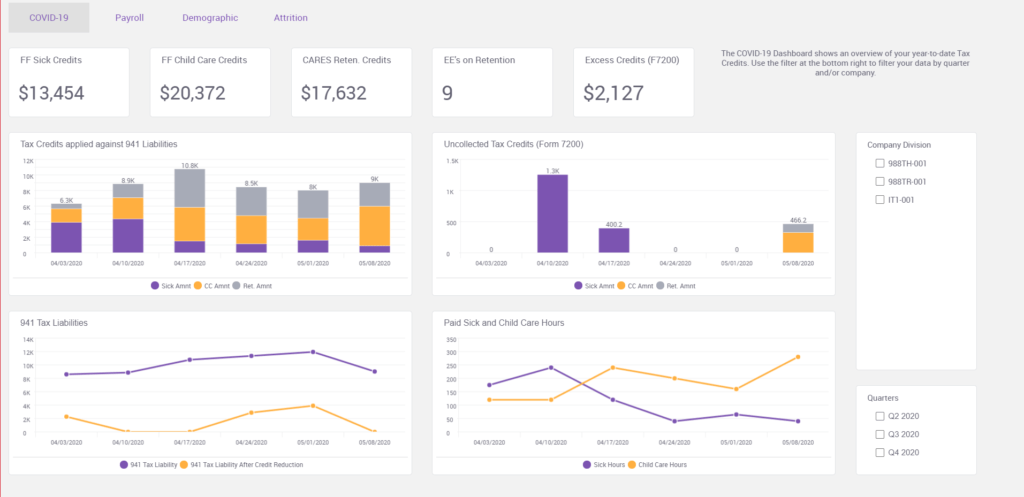Tick the IT1-001 checkbox
This screenshot has width=1024, height=497.
tap(880, 200)
